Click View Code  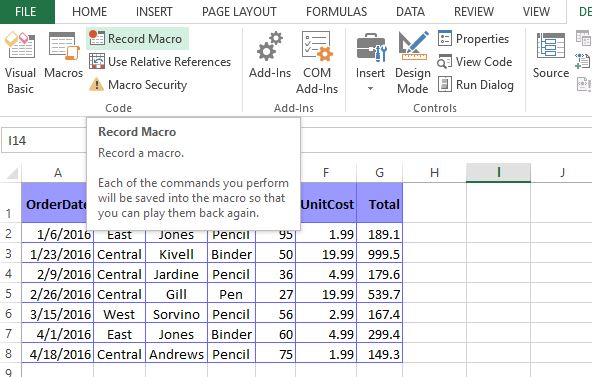click(x=475, y=62)
